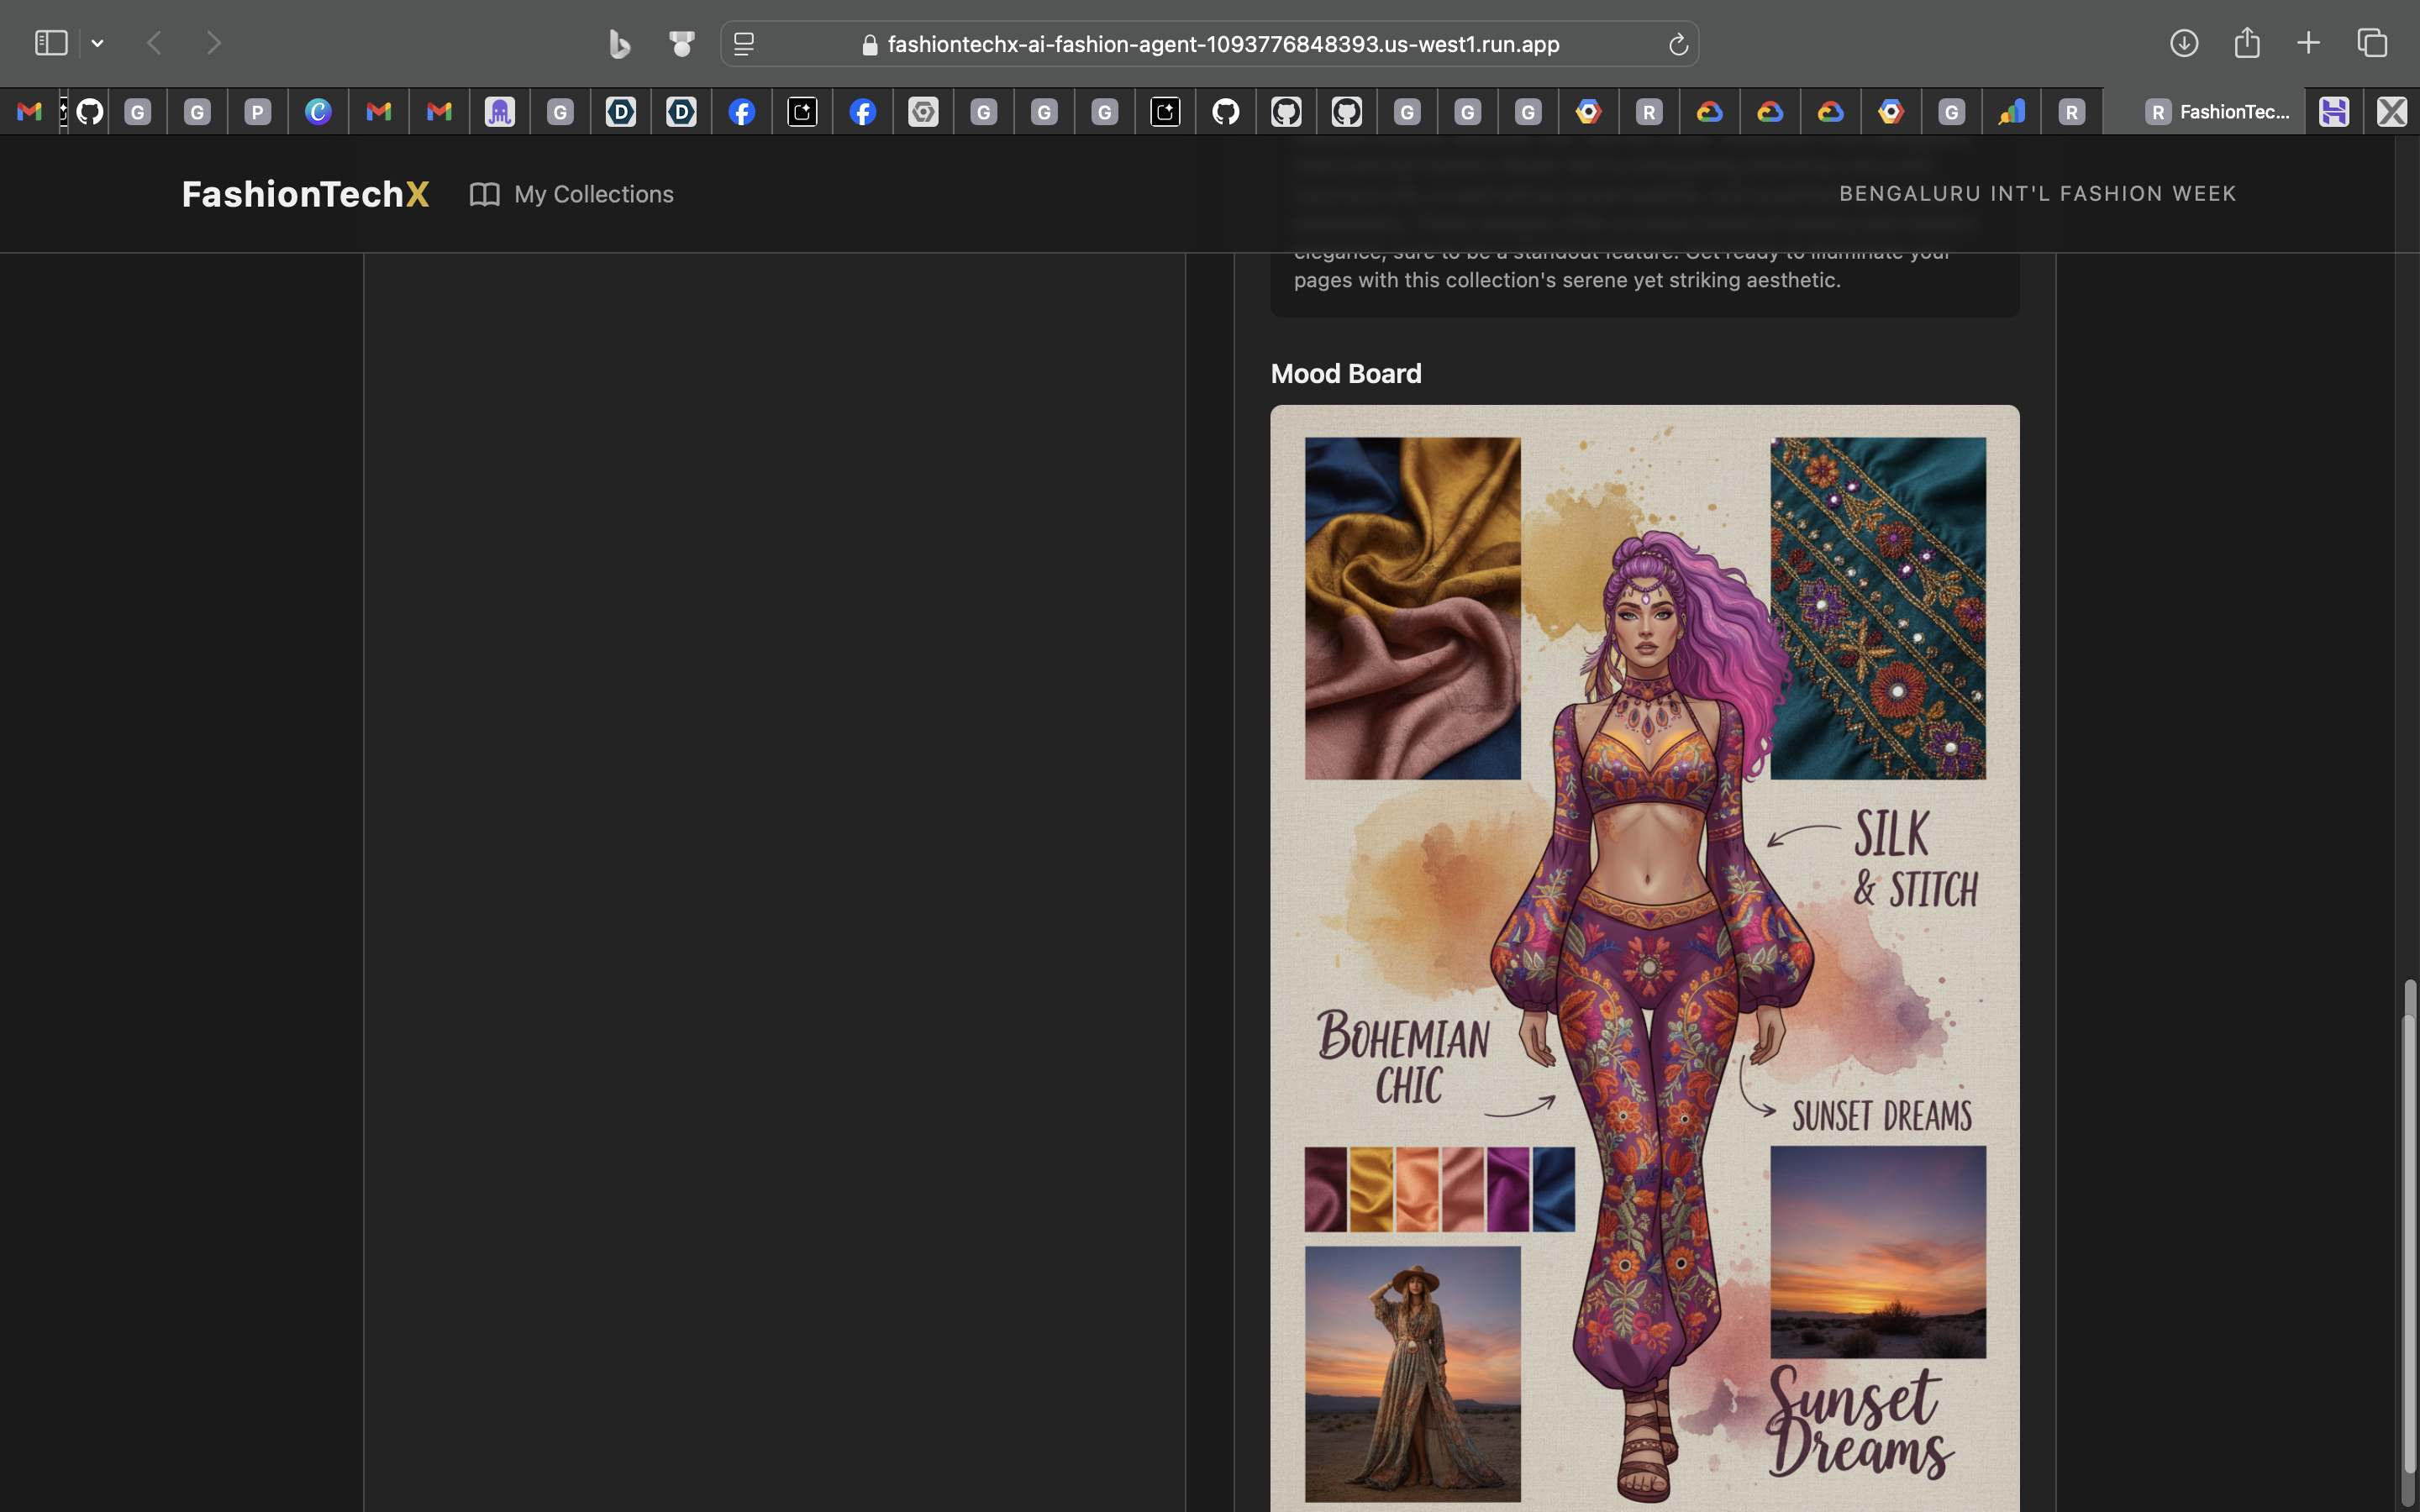
Task: Toggle the Safari sidebar button
Action: point(51,43)
